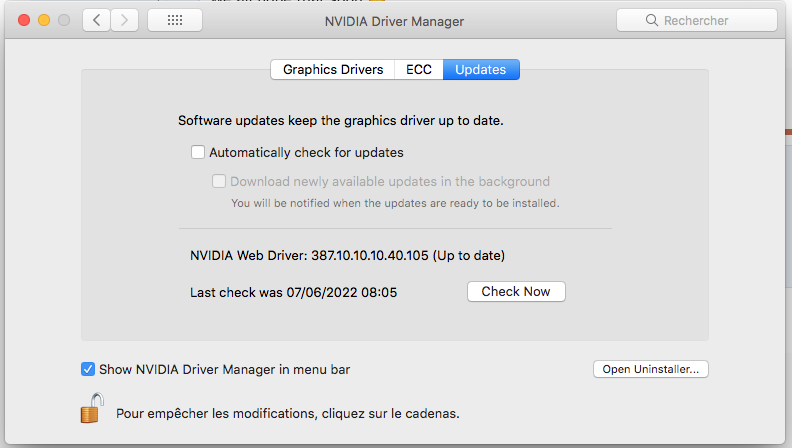Show all preferences with the grid button
The width and height of the screenshot is (792, 448).
pyautogui.click(x=174, y=20)
